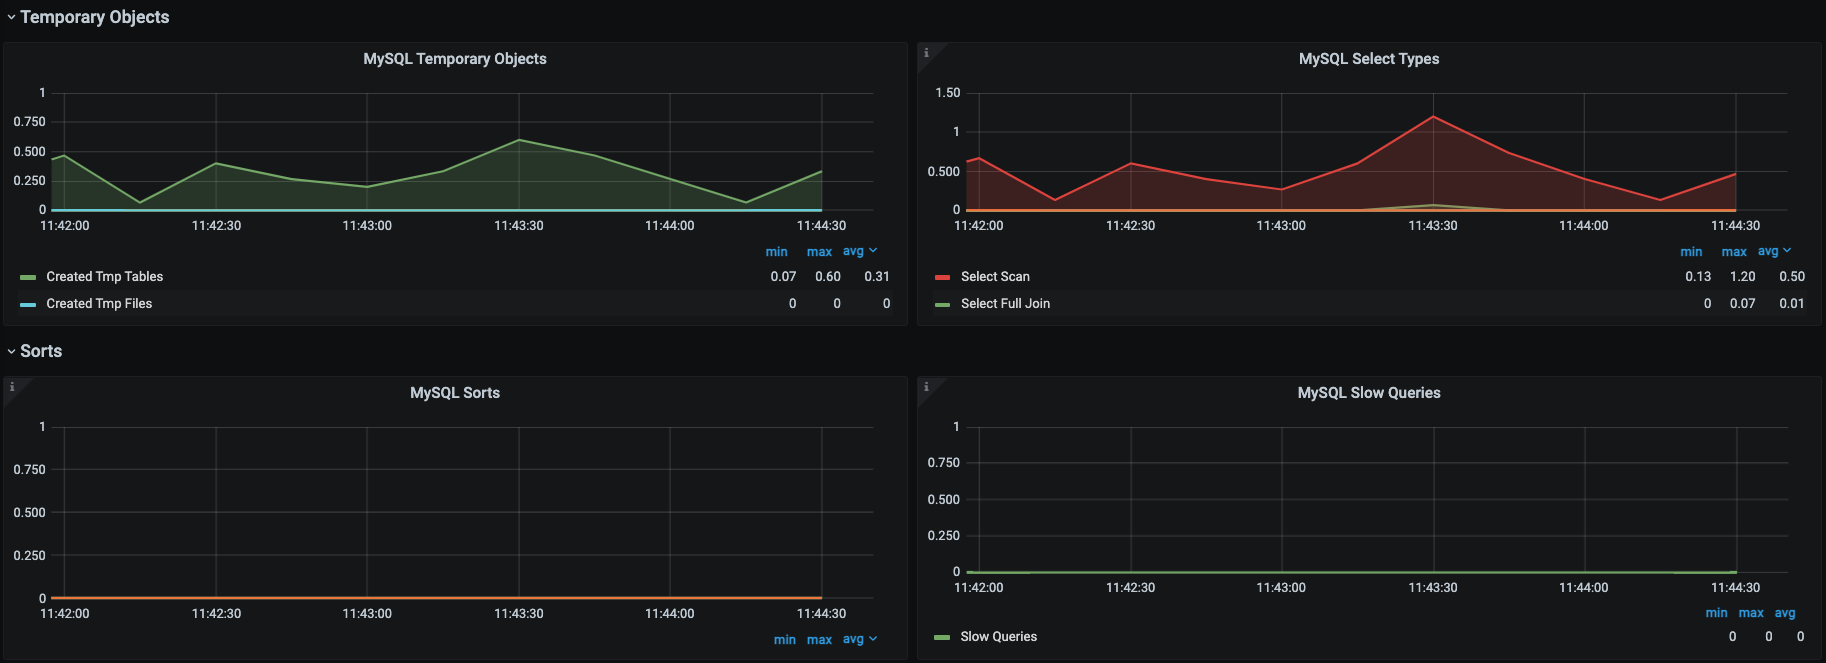The height and width of the screenshot is (663, 1826).
Task: Show info tooltip icon on MySQL Sorts panel
Action: [x=12, y=387]
